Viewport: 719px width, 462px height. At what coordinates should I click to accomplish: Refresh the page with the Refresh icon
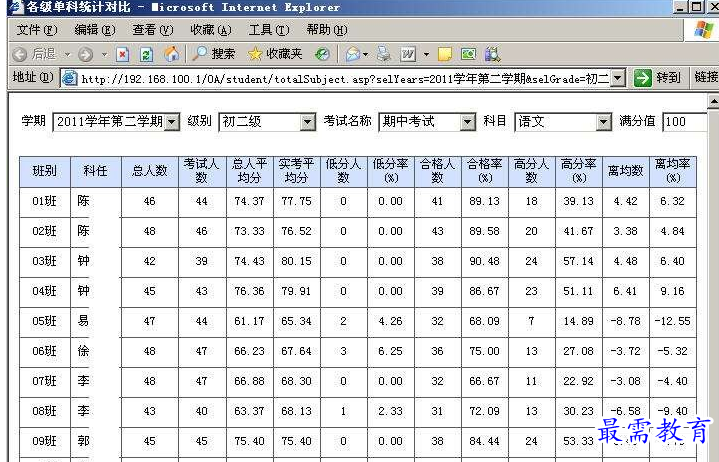pyautogui.click(x=147, y=54)
